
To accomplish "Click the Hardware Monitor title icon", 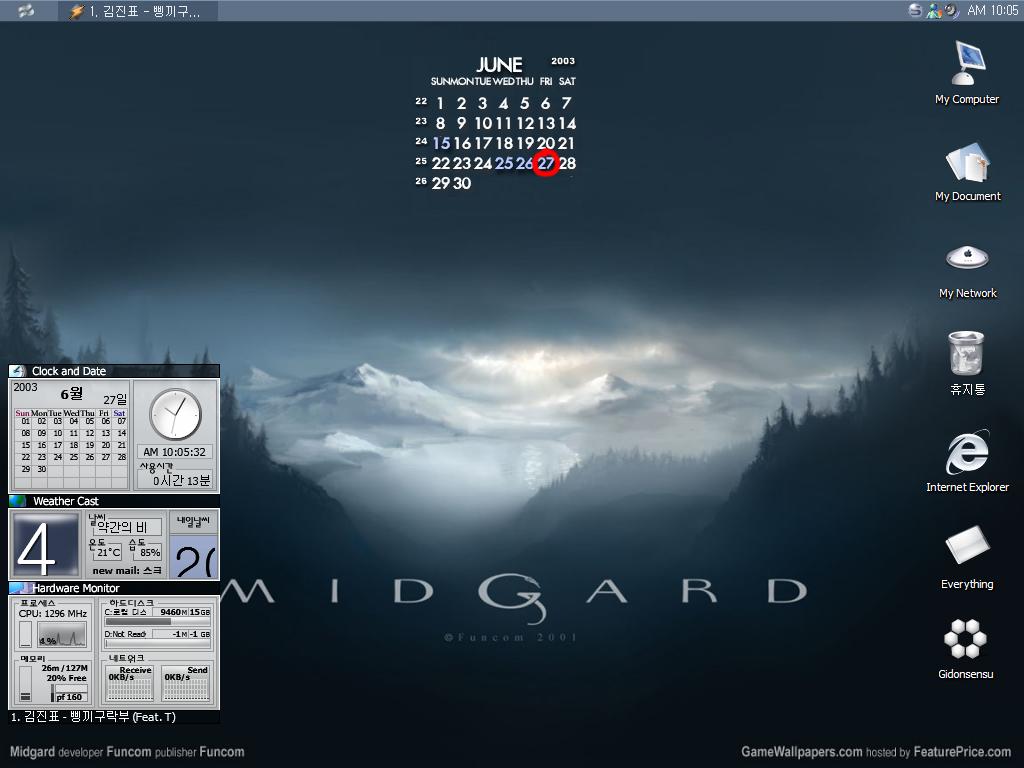I will tap(18, 588).
